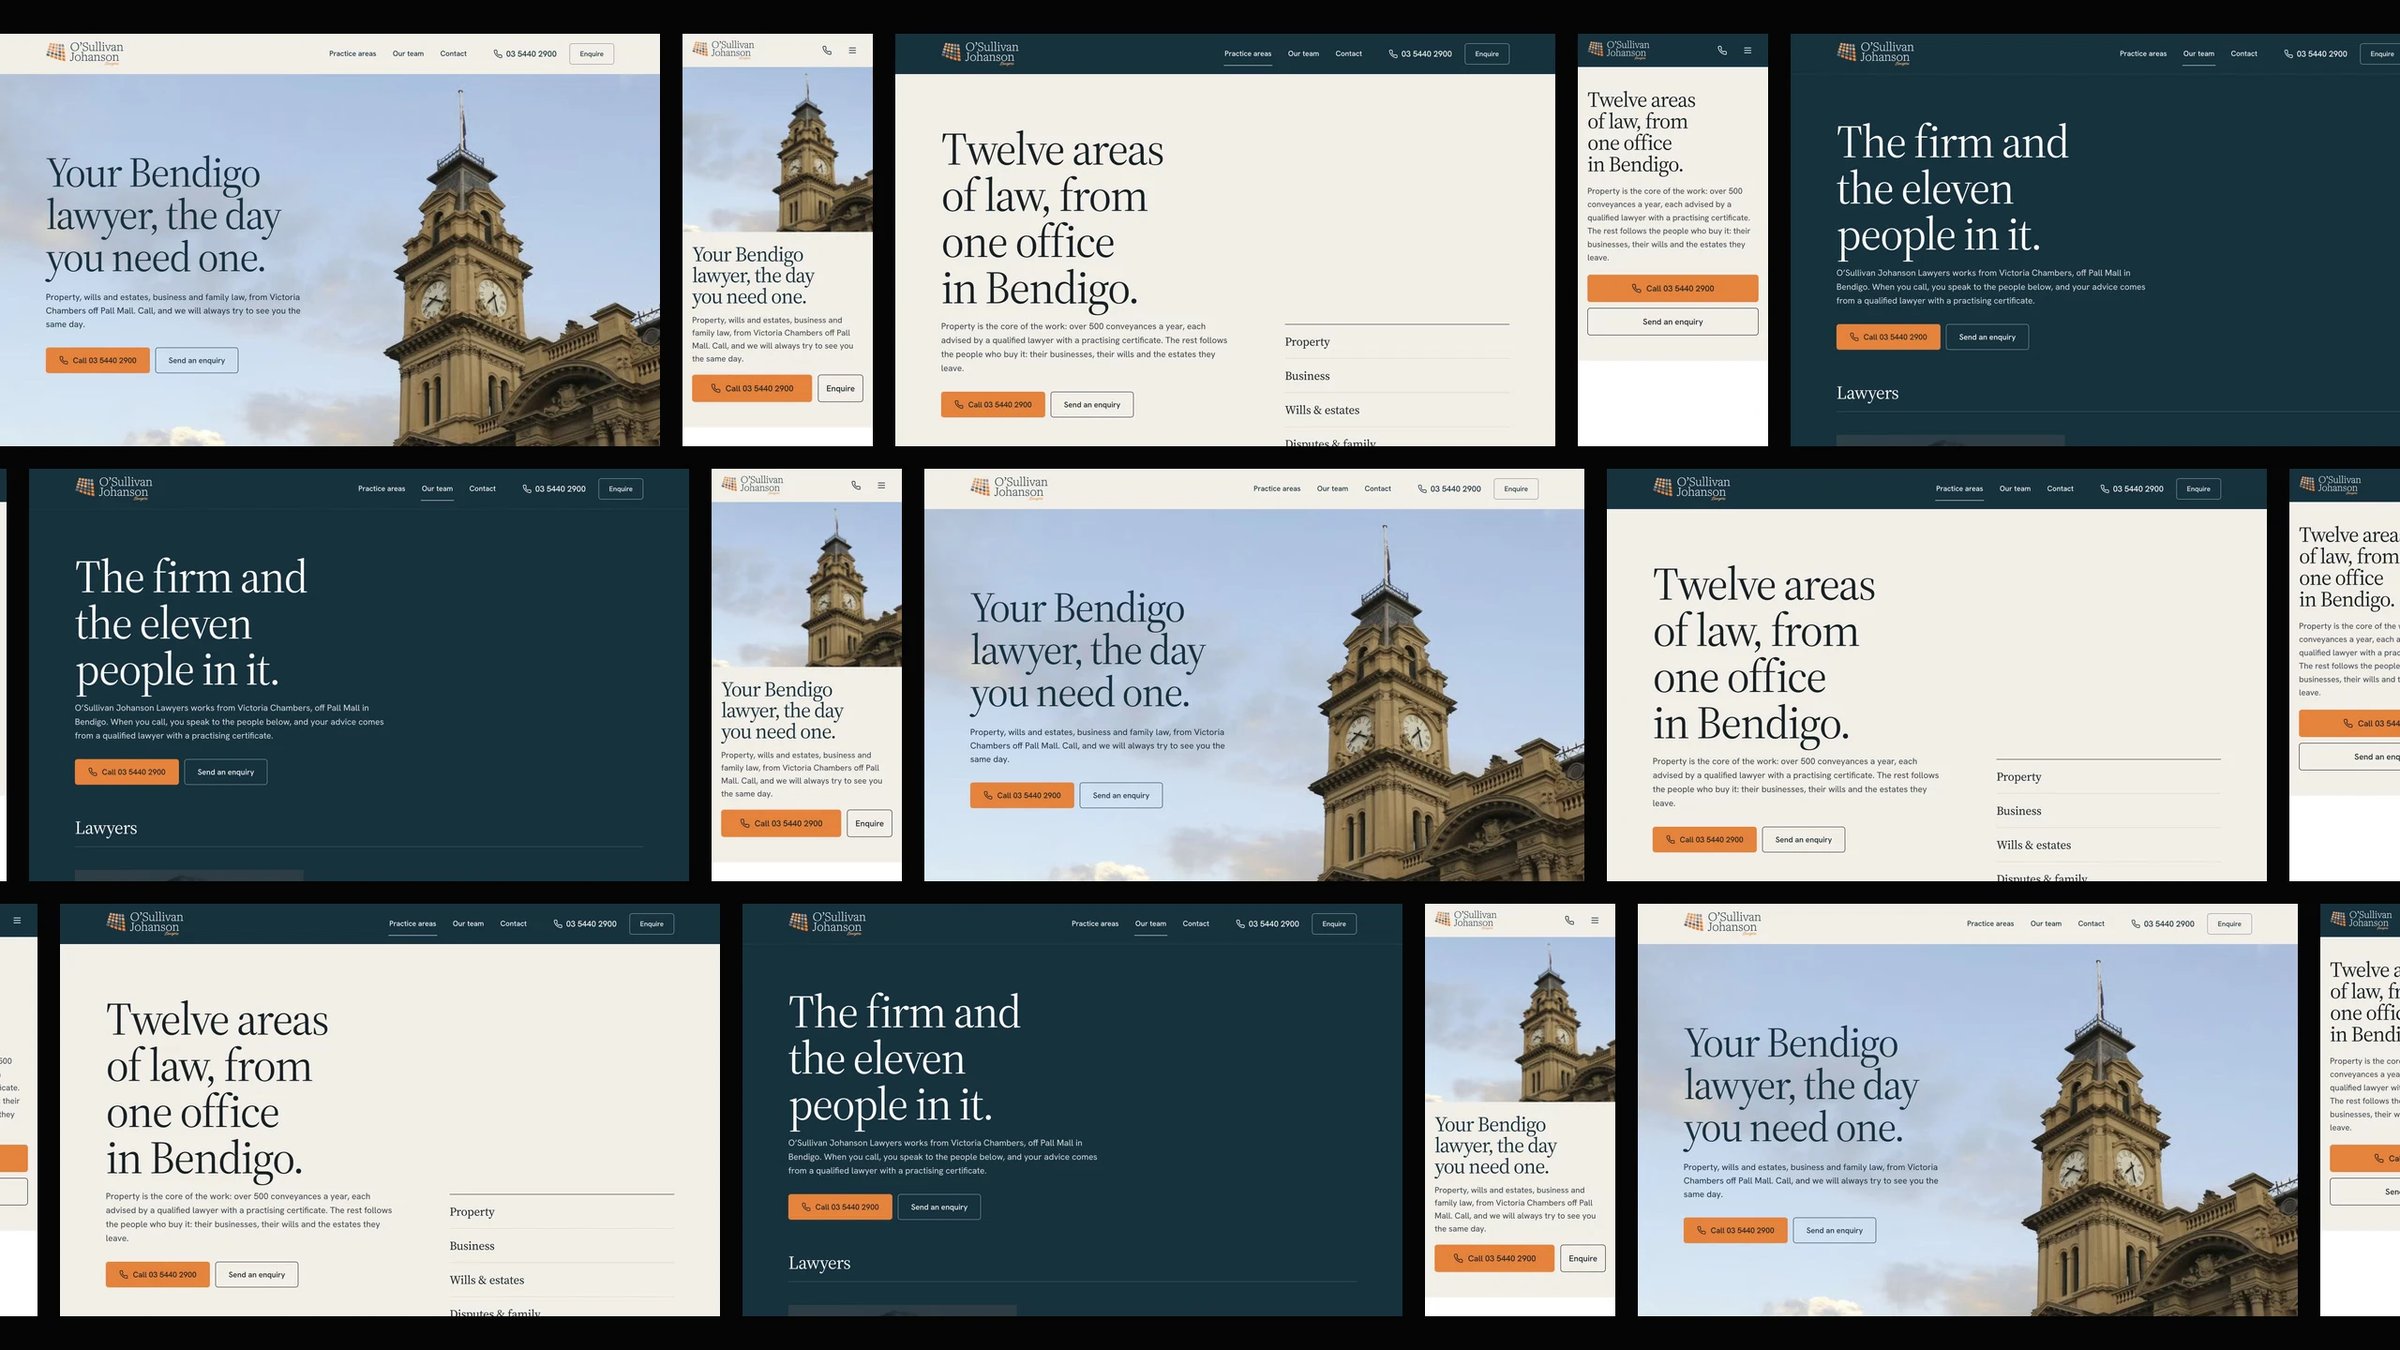Image resolution: width=2400 pixels, height=1350 pixels.
Task: Click header 03 5440 2900 in top-row desktop homepage
Action: [525, 54]
